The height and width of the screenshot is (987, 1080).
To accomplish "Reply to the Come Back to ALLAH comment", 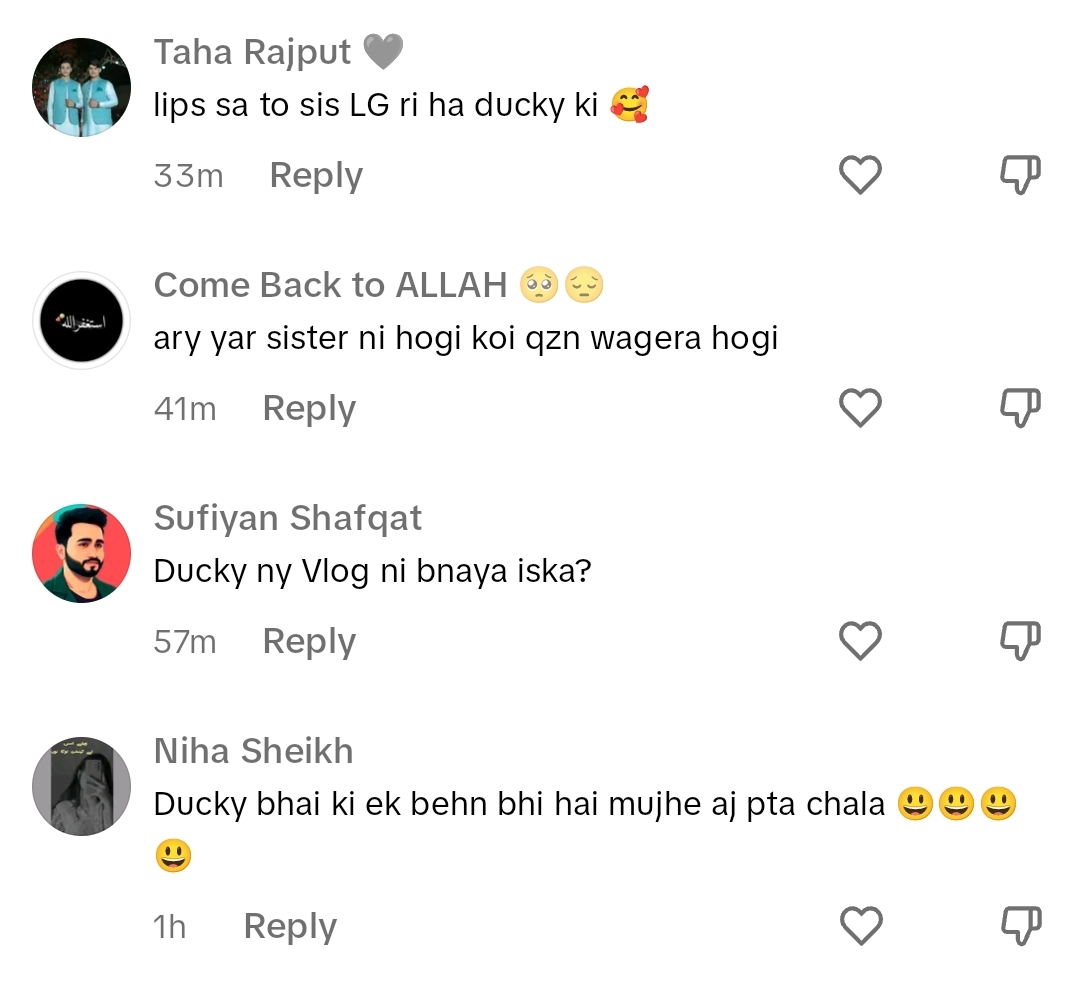I will click(x=308, y=408).
